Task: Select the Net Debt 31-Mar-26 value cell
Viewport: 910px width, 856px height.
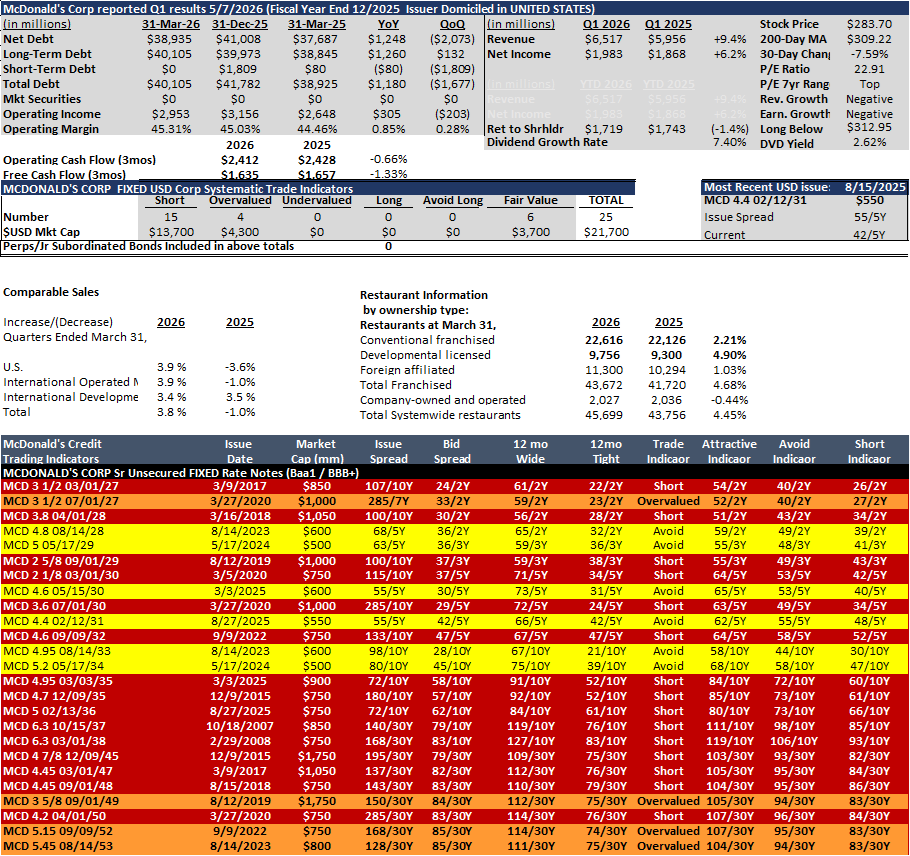Action: pyautogui.click(x=169, y=39)
